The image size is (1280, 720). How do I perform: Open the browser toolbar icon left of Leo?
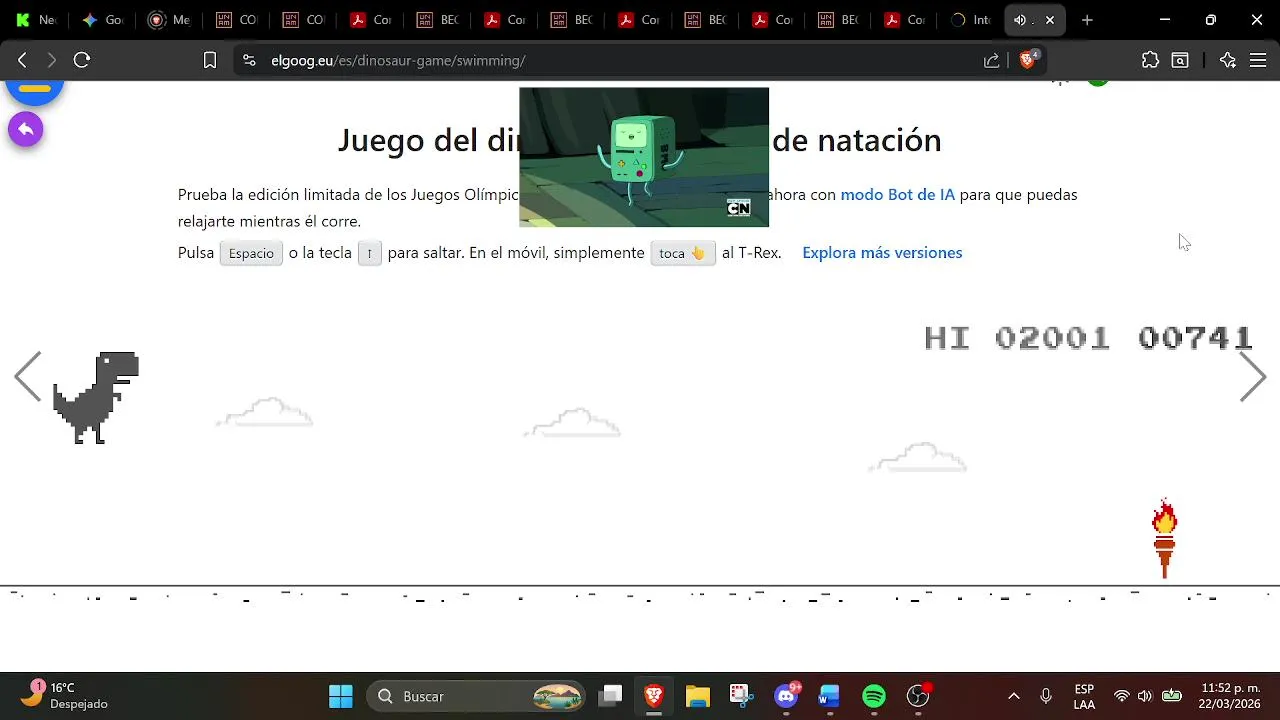click(x=1180, y=61)
